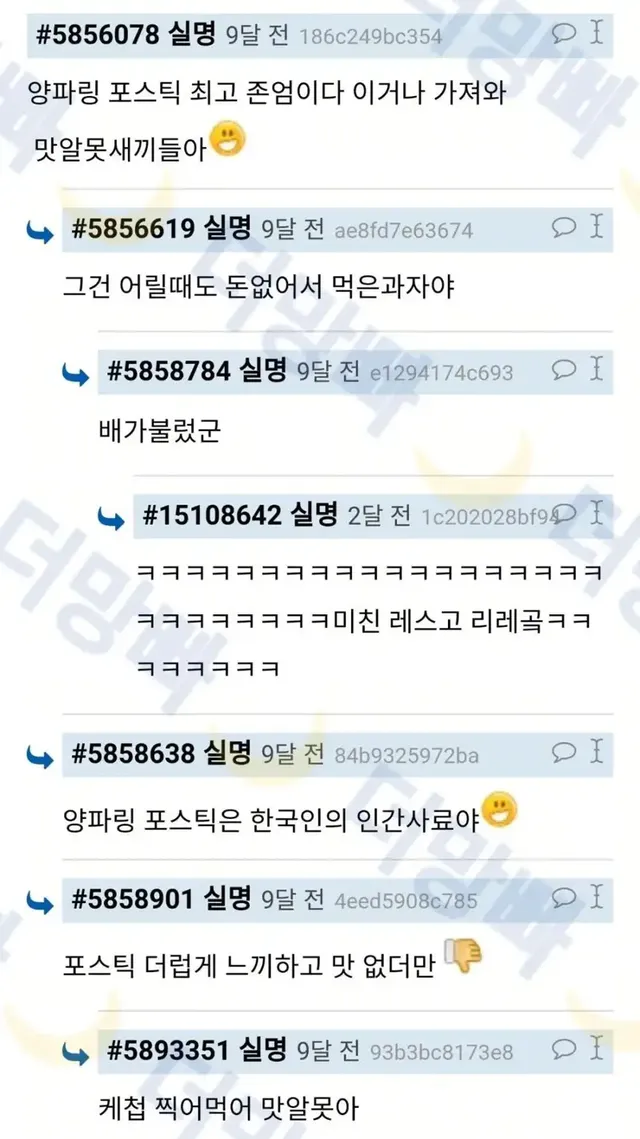Click reply bubble icon on comment #5856078
Screen dimensions: 640x1139
(564, 33)
